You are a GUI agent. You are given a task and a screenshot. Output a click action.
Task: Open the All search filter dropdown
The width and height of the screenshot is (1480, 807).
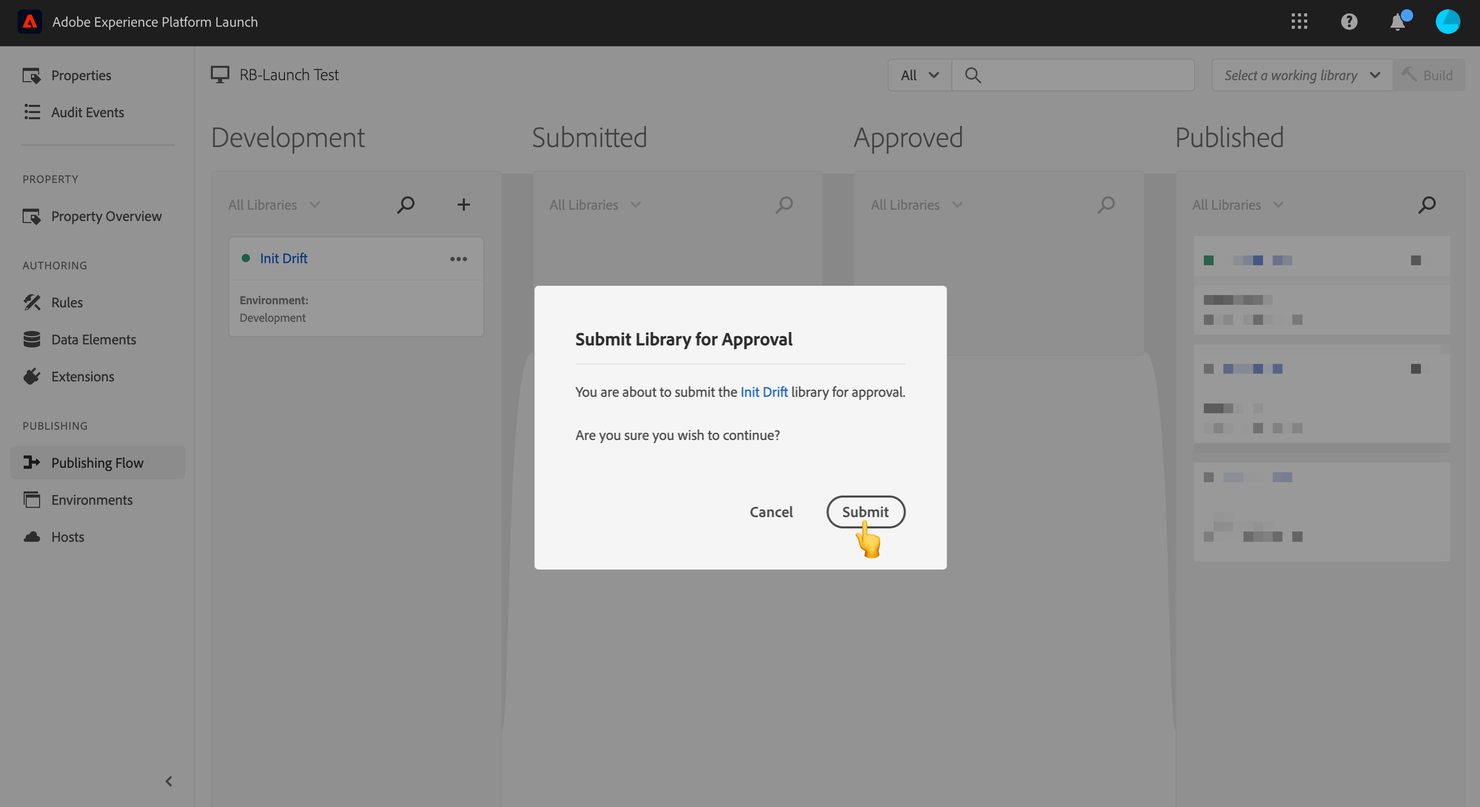pyautogui.click(x=920, y=75)
